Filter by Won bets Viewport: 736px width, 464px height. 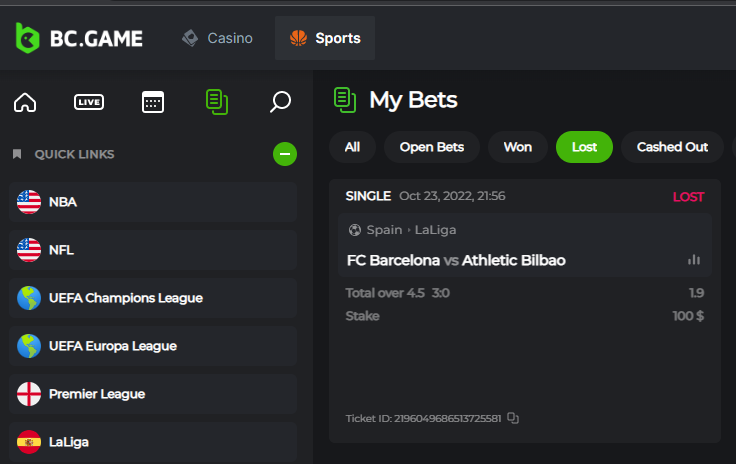point(517,147)
